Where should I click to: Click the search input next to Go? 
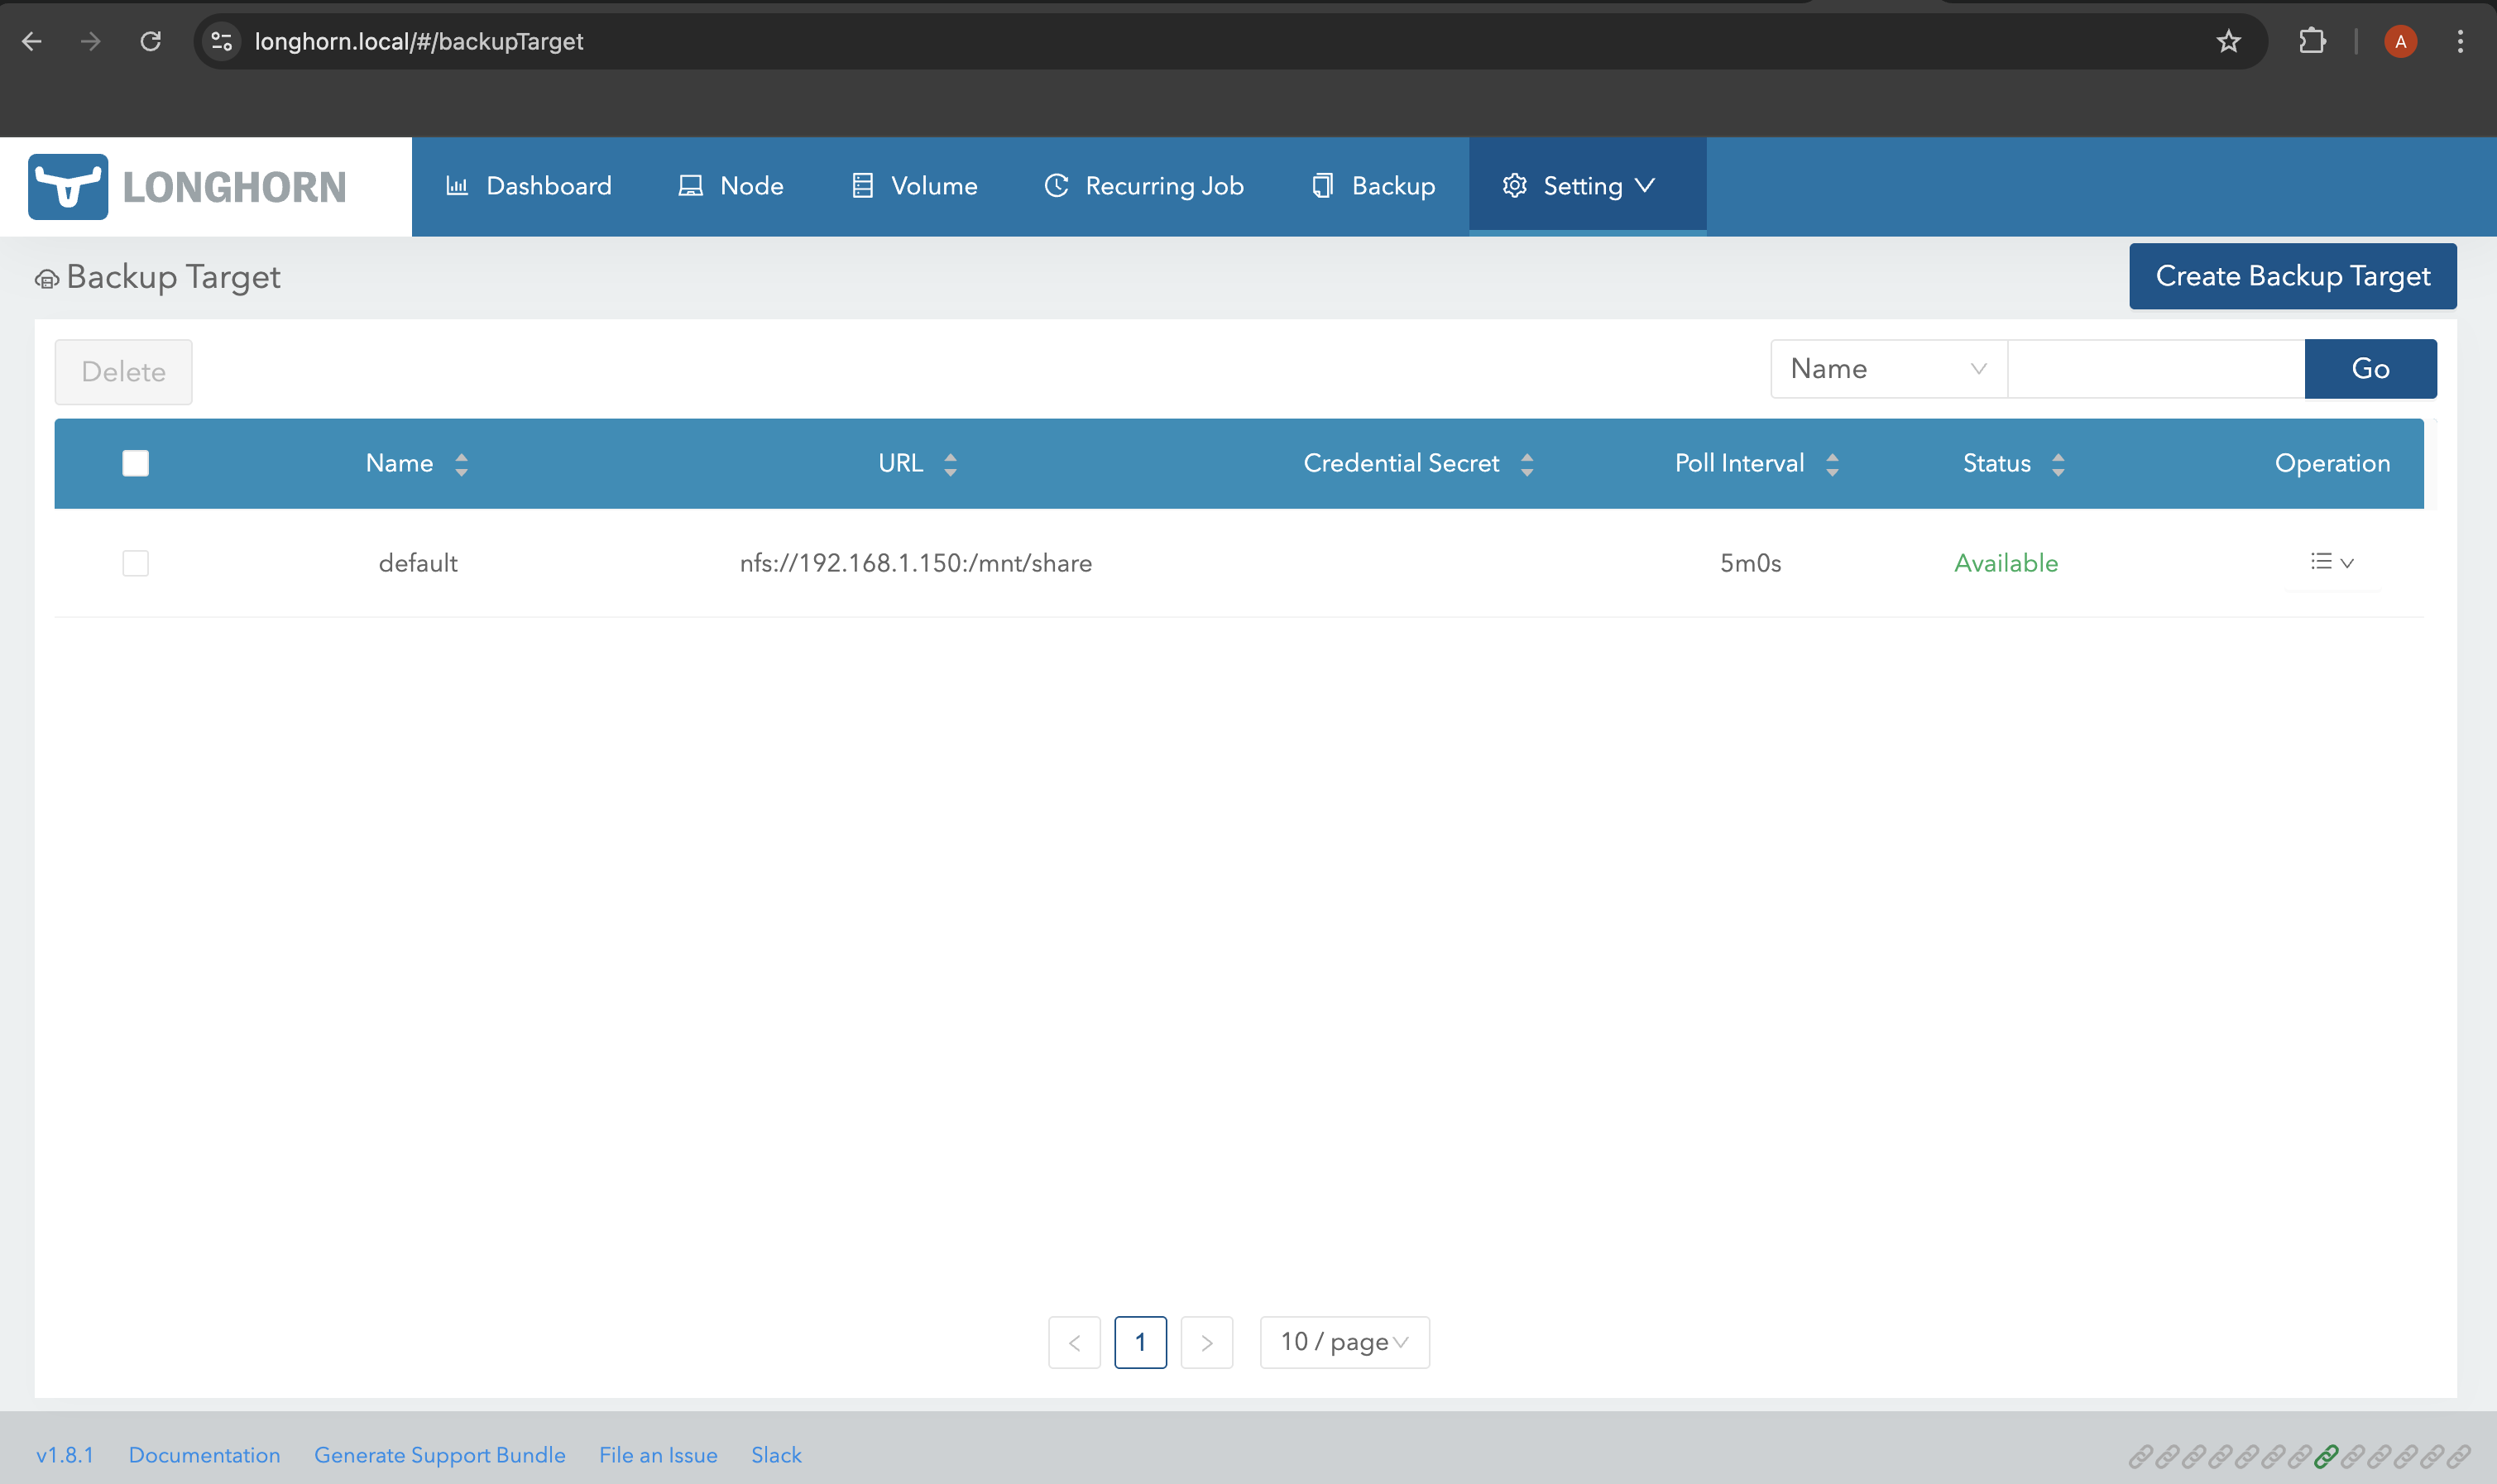coord(2155,368)
